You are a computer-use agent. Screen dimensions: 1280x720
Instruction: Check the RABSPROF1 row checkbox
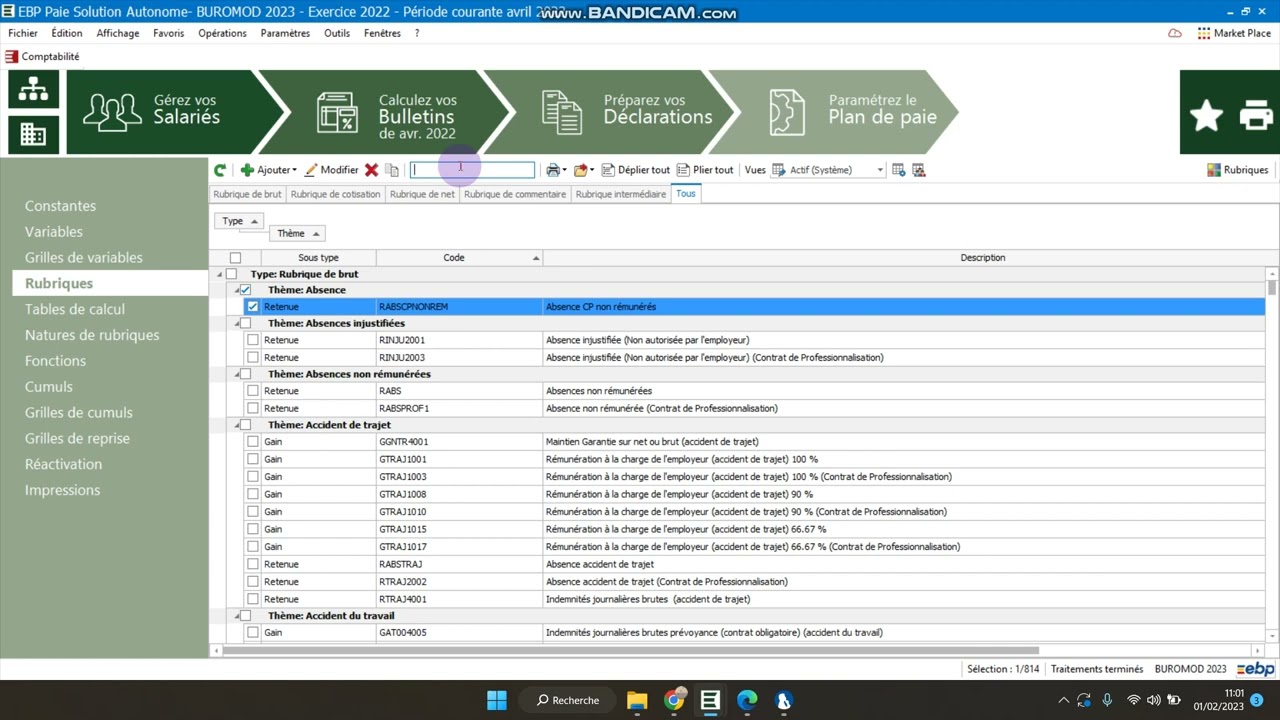click(252, 408)
